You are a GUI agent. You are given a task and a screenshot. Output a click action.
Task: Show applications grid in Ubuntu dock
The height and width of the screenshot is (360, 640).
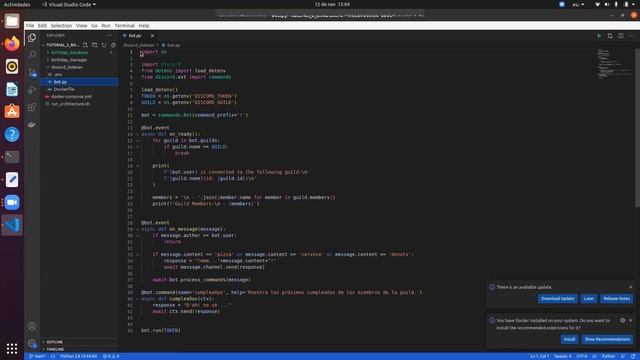[12, 348]
